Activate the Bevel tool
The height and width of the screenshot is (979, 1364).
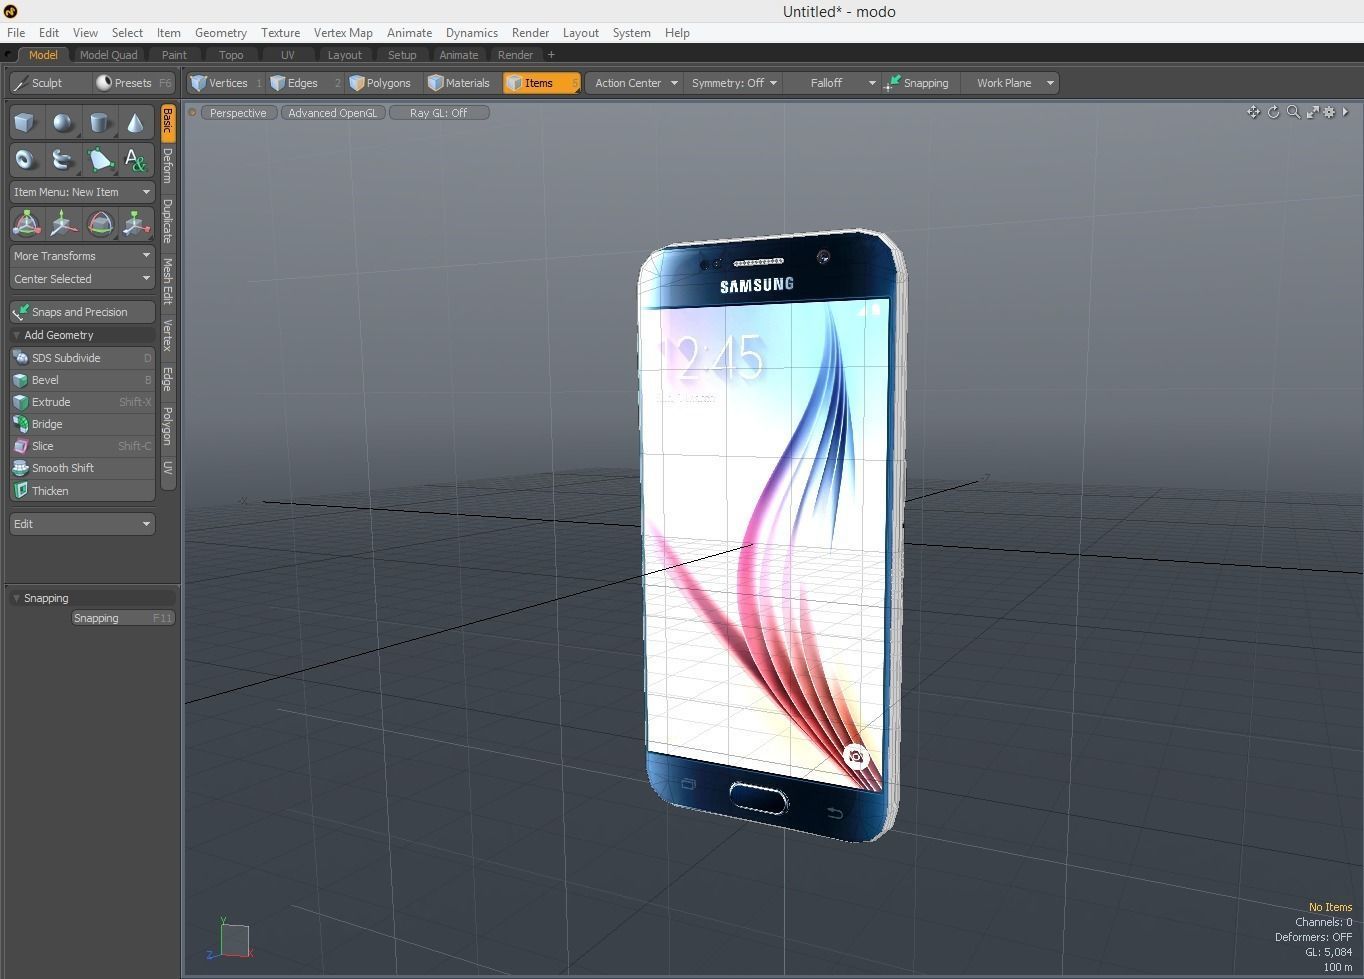(x=82, y=380)
